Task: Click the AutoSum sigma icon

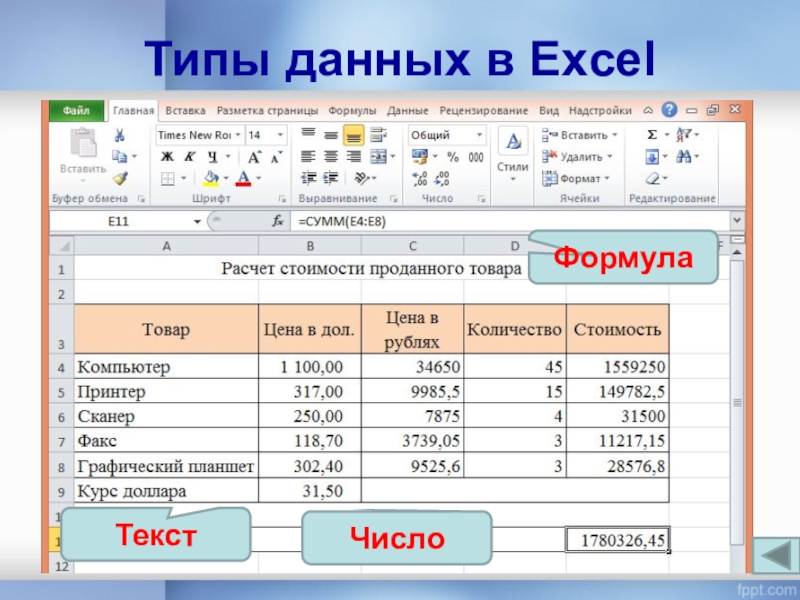Action: 652,135
